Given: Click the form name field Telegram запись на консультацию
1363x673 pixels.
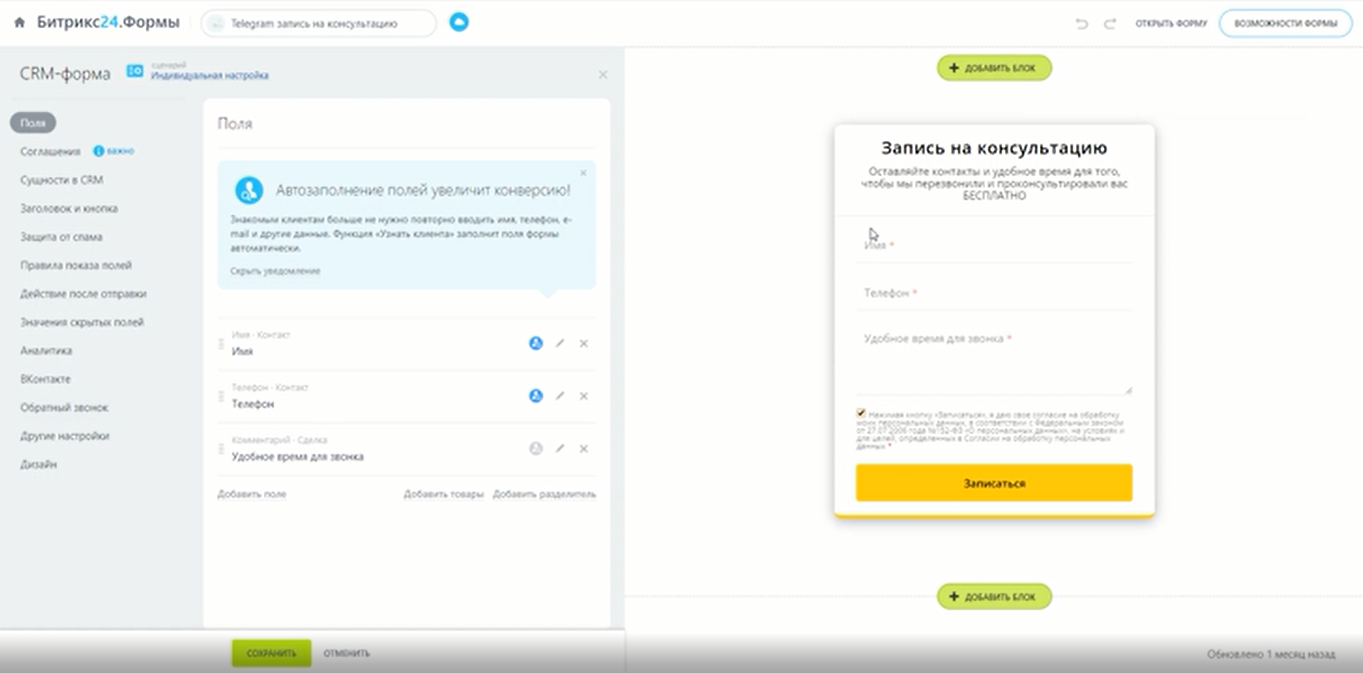Looking at the screenshot, I should [x=319, y=23].
